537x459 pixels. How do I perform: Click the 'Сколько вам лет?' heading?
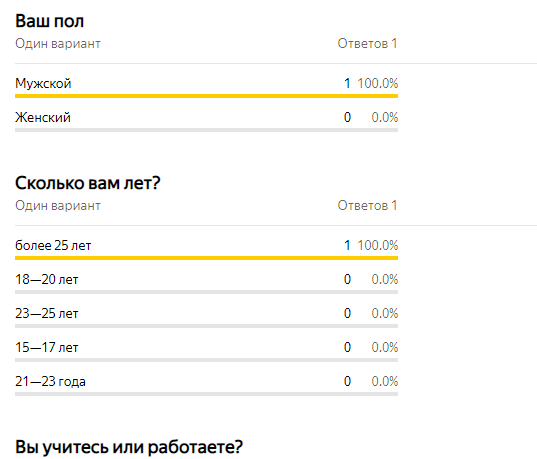(88, 183)
